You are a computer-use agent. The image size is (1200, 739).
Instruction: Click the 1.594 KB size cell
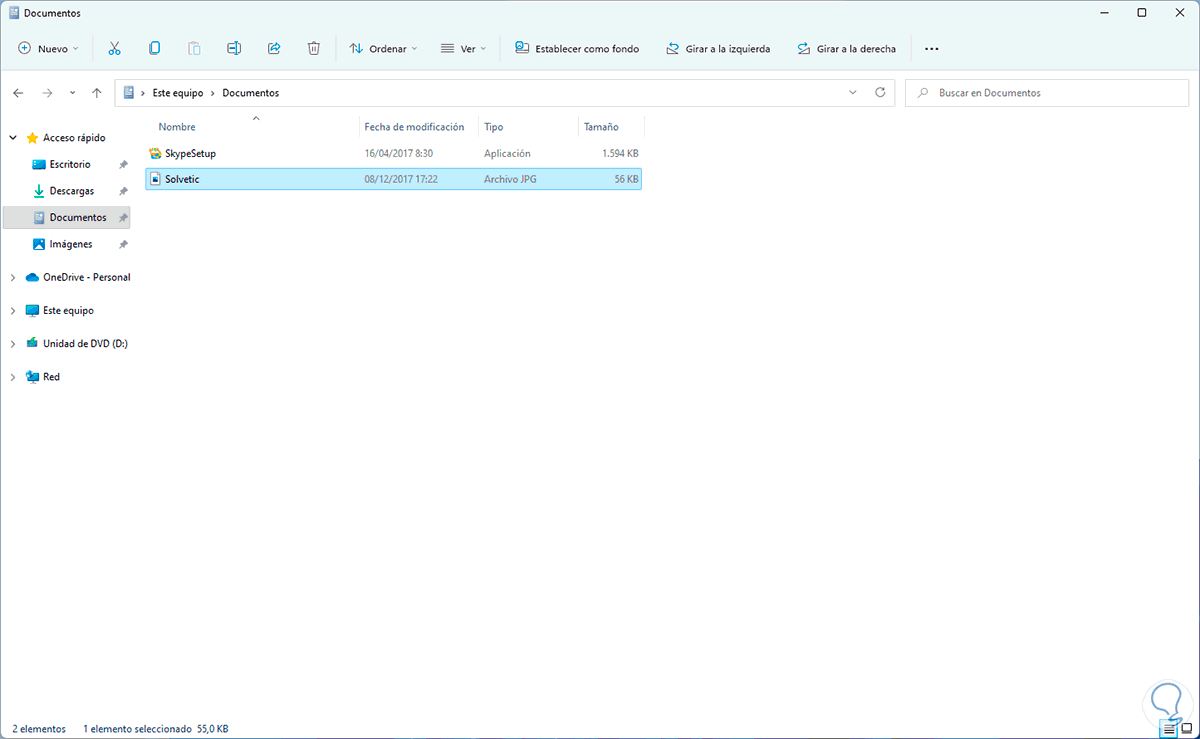tap(620, 154)
